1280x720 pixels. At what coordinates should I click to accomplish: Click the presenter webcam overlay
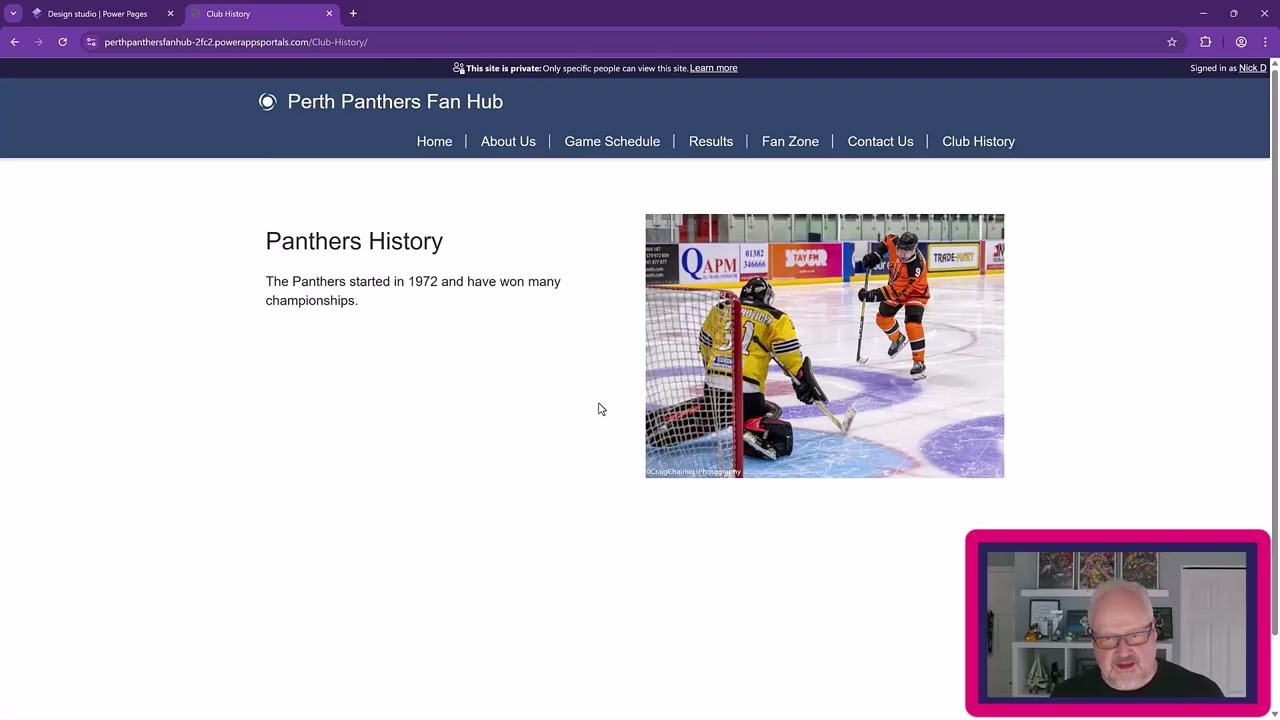1117,623
